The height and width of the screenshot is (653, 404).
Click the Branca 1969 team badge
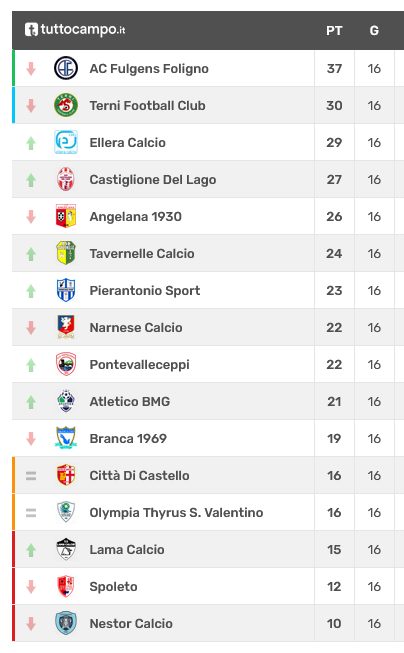[66, 438]
